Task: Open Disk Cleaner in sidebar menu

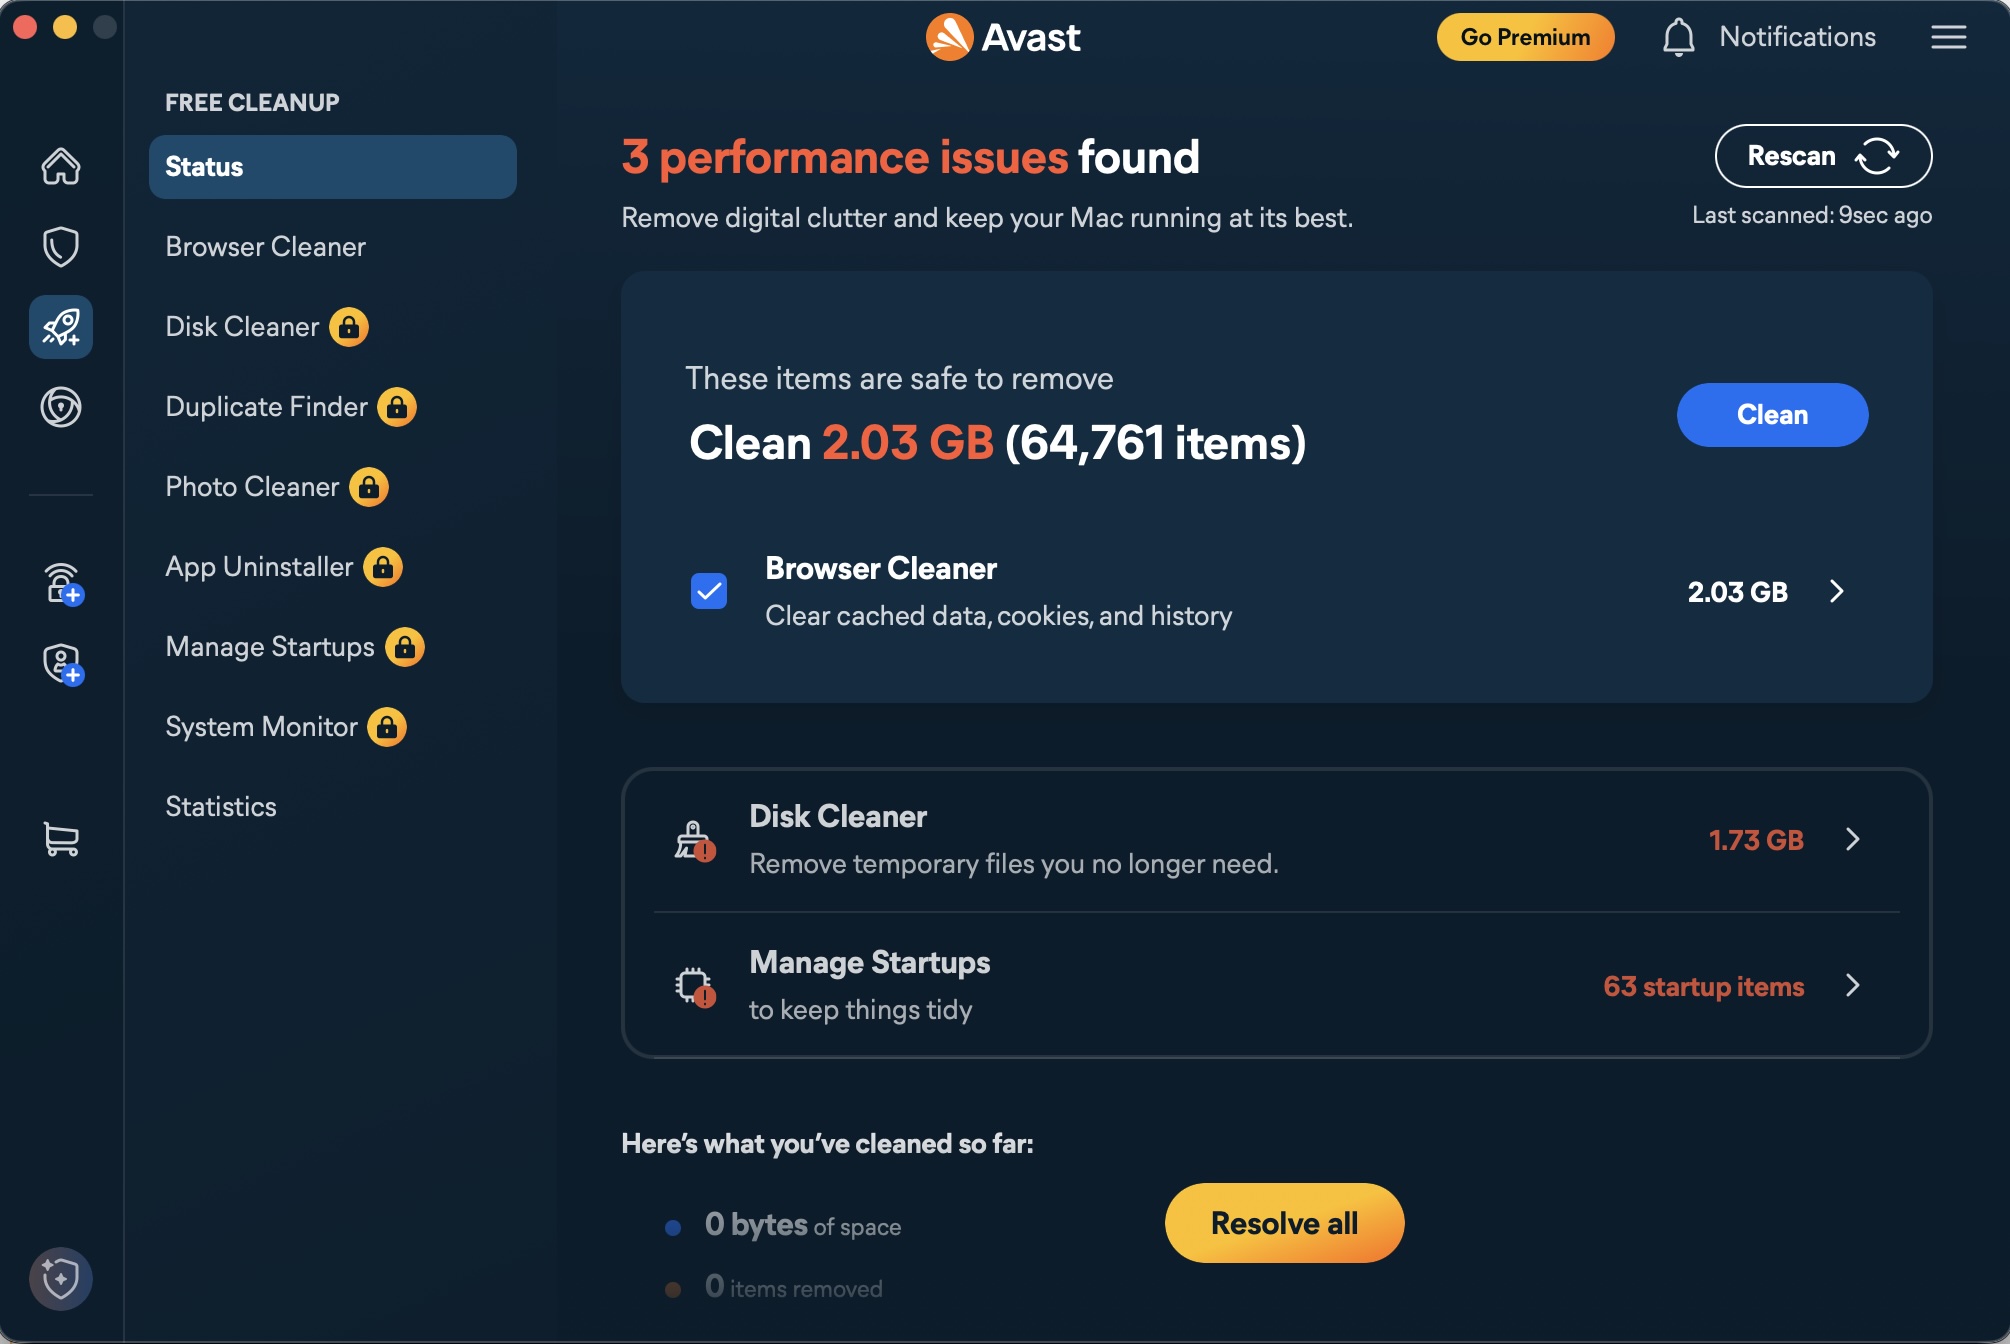Action: pos(242,327)
